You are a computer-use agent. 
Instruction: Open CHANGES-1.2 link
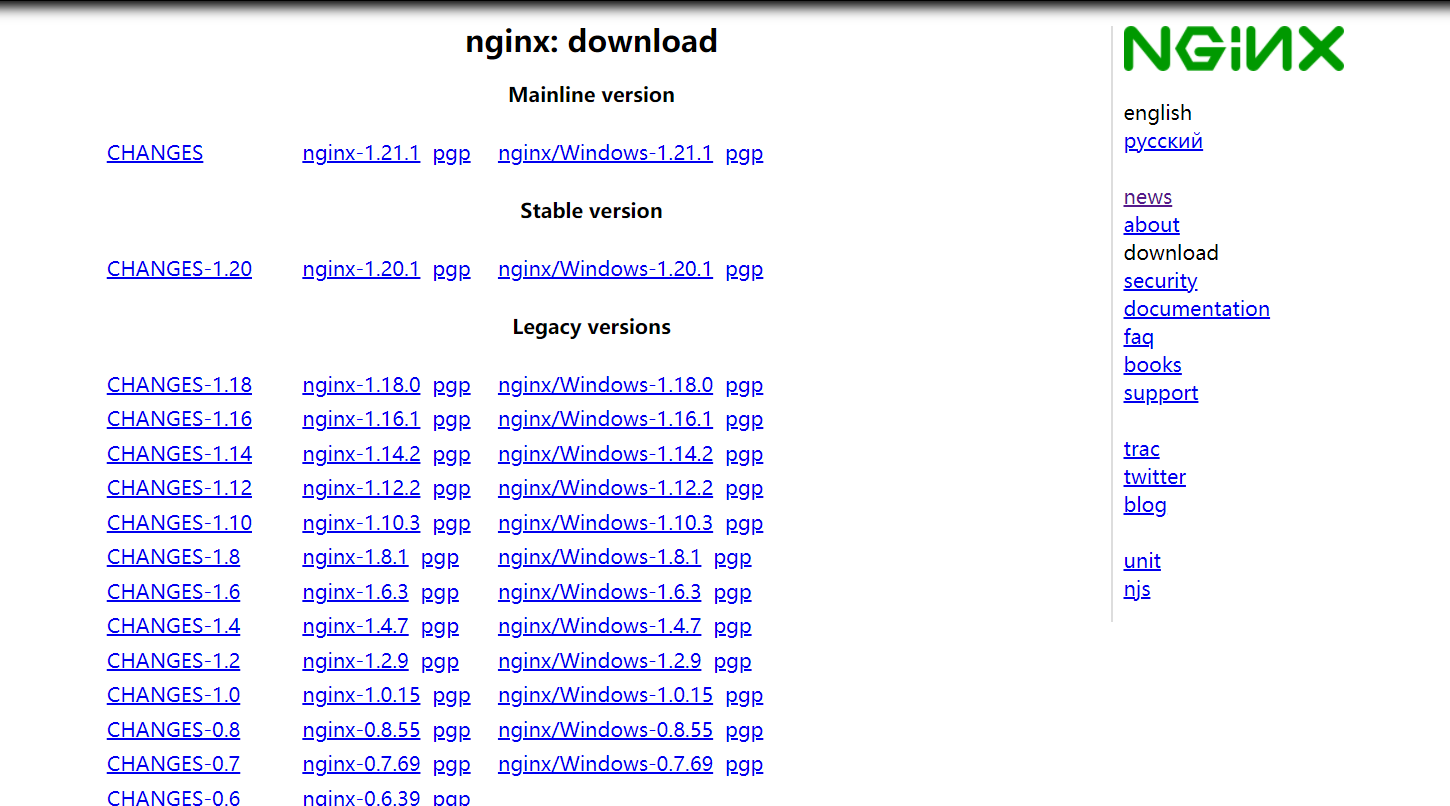[173, 661]
